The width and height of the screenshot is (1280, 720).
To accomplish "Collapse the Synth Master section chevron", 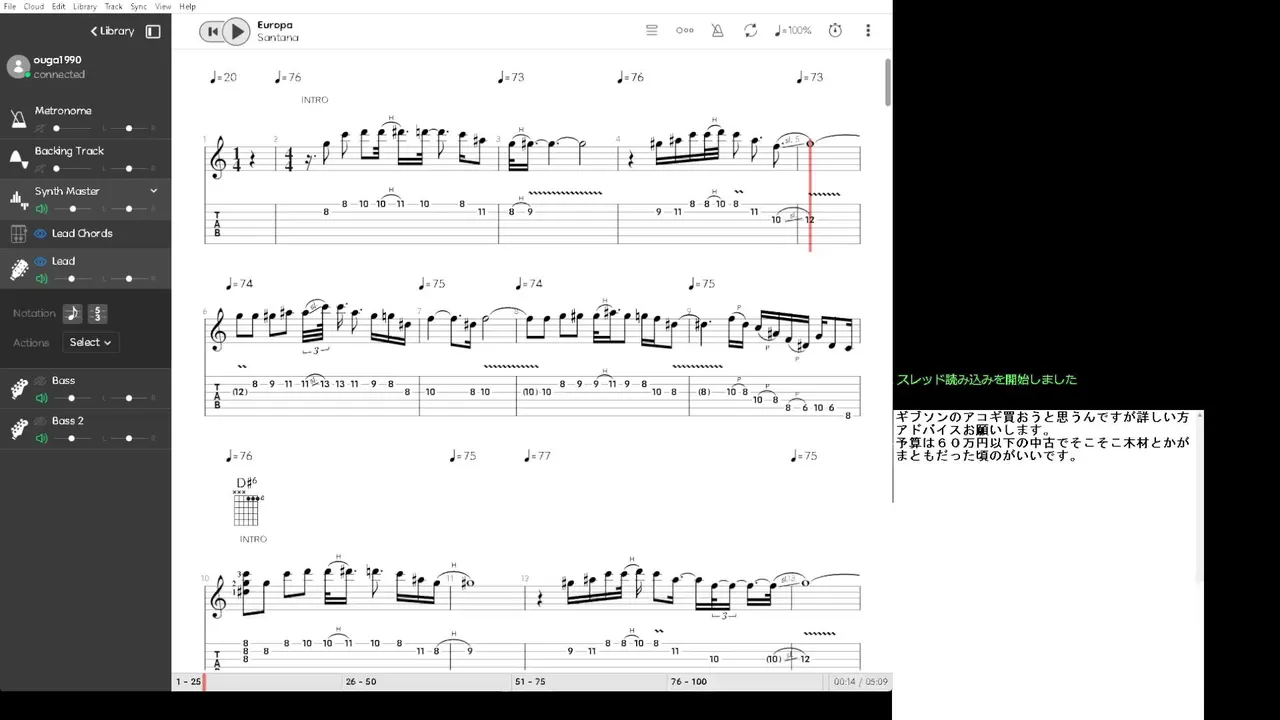I will point(154,191).
